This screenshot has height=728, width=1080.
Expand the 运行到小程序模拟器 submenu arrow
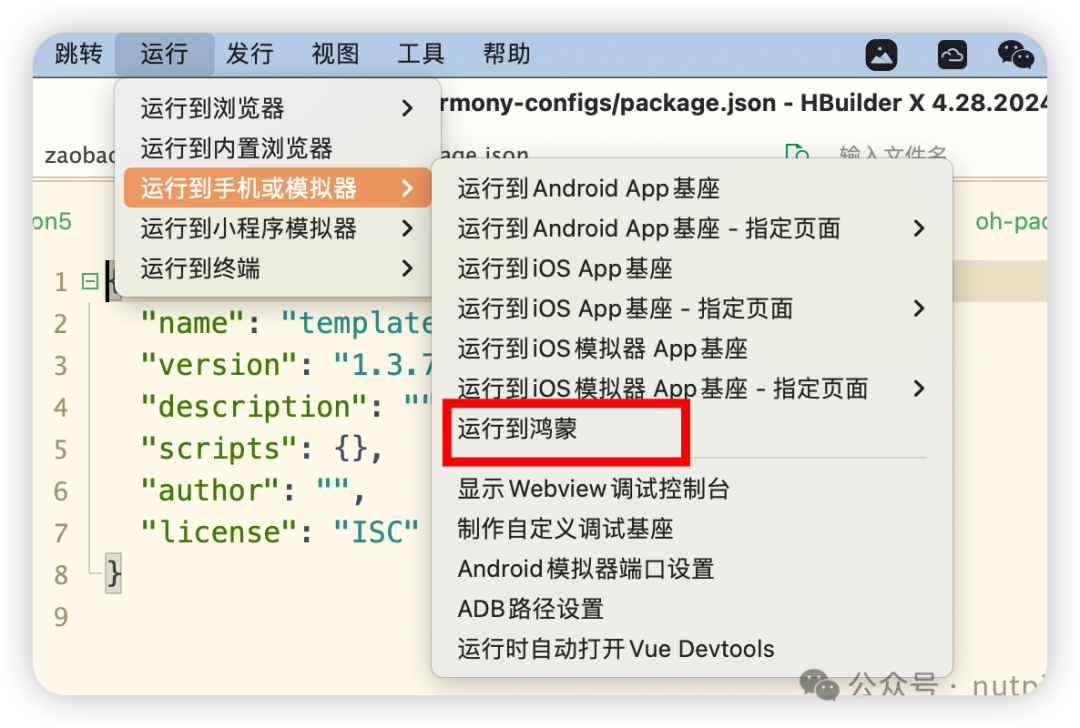coord(407,228)
